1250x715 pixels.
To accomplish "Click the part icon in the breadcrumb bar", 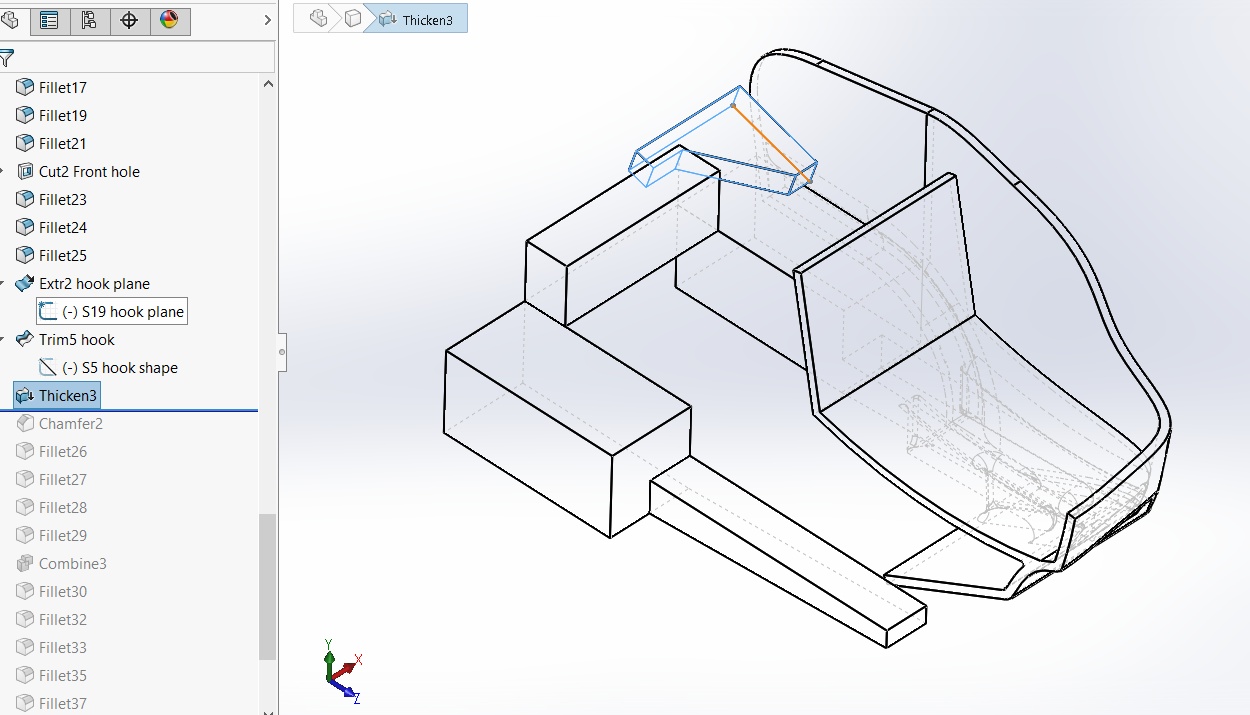I will [317, 18].
